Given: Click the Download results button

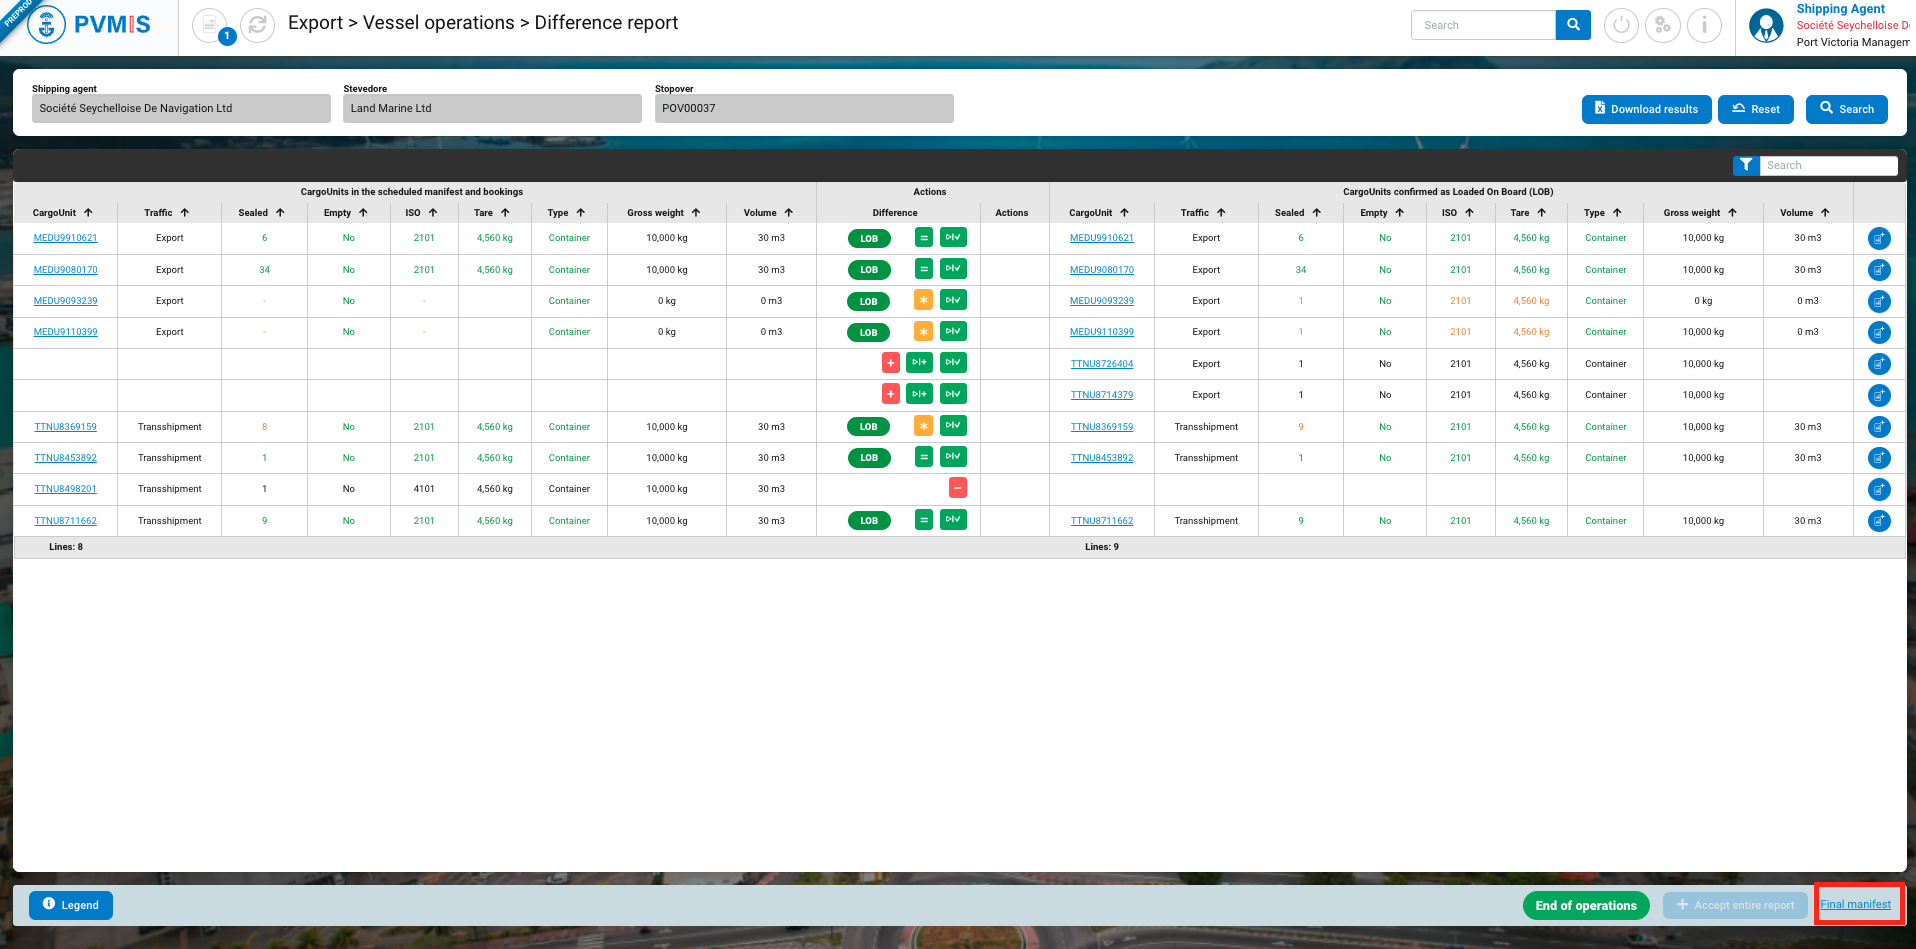Looking at the screenshot, I should tap(1646, 109).
